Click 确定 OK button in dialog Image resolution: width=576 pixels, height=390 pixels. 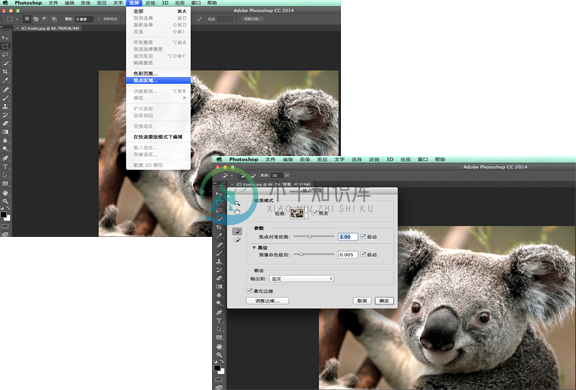(384, 301)
